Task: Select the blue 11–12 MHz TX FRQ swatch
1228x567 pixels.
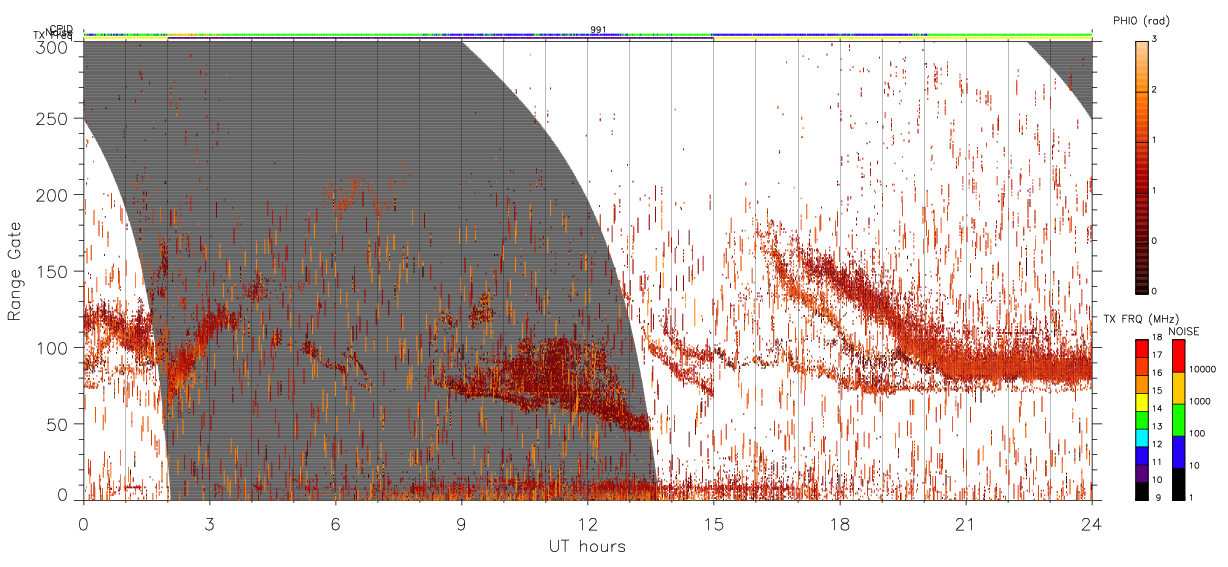Action: point(1142,455)
